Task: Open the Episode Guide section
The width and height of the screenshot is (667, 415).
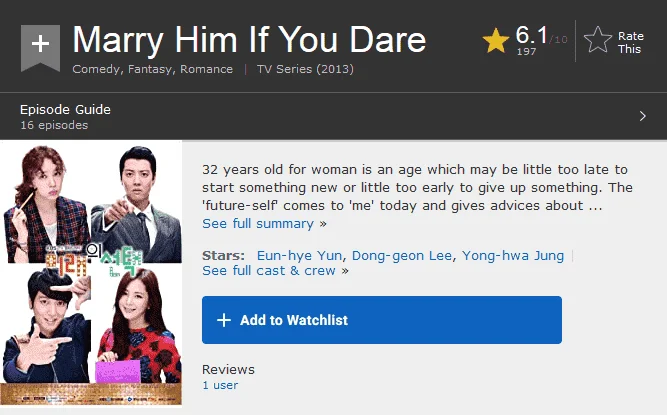Action: tap(66, 110)
